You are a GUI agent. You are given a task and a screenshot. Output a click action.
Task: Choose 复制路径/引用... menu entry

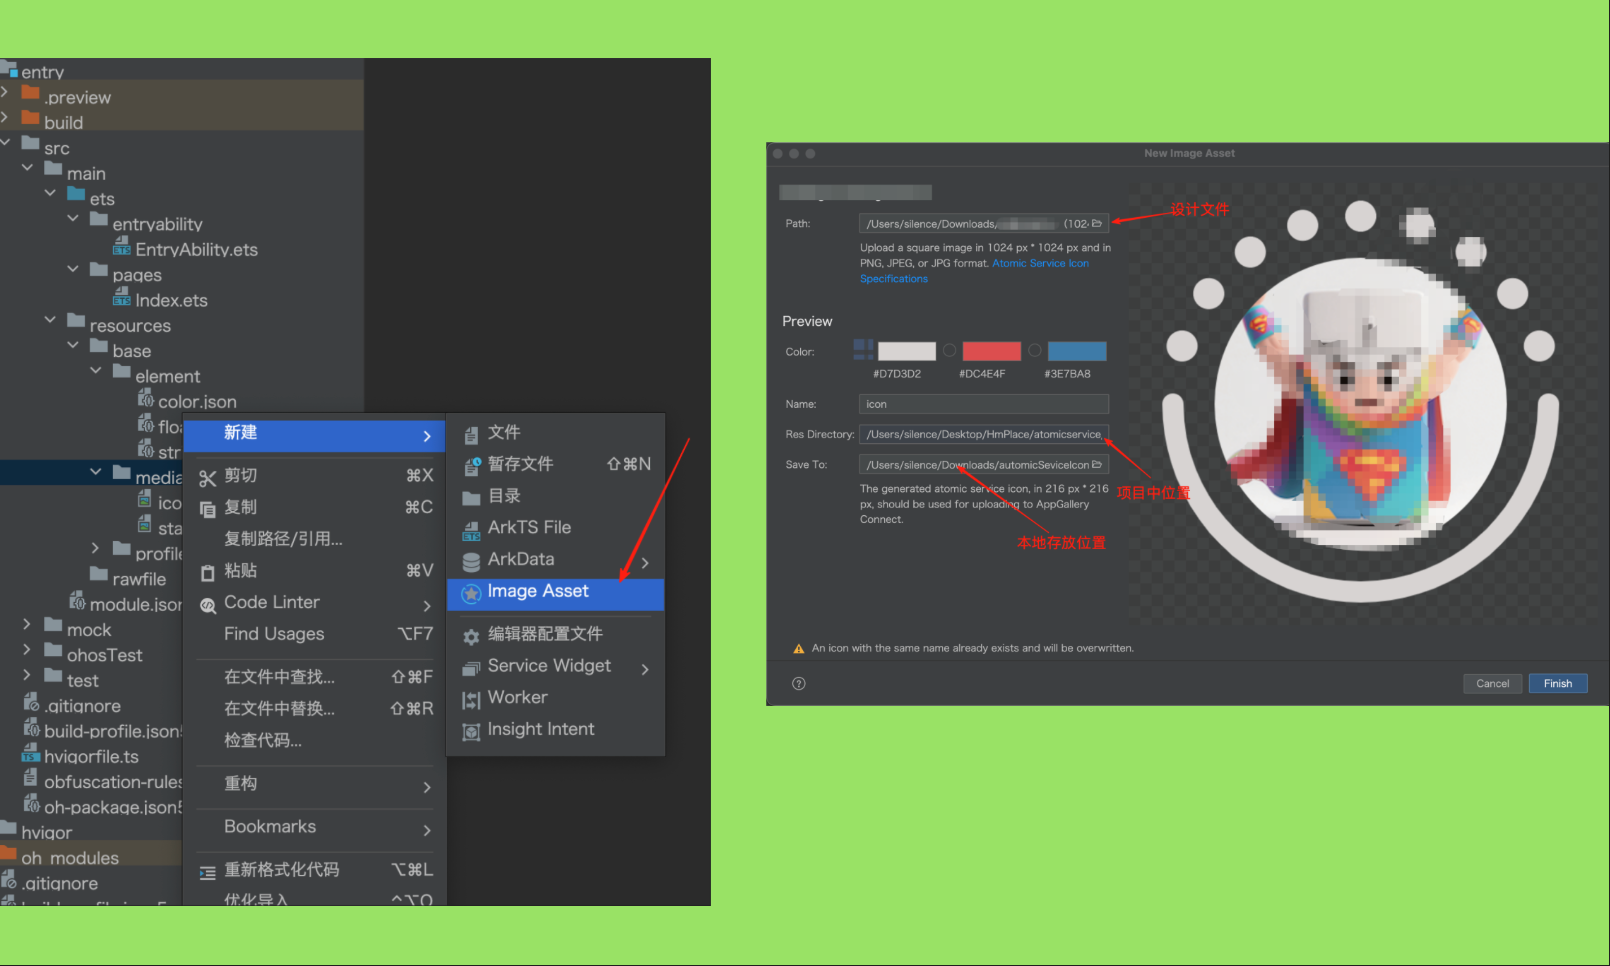(x=316, y=539)
